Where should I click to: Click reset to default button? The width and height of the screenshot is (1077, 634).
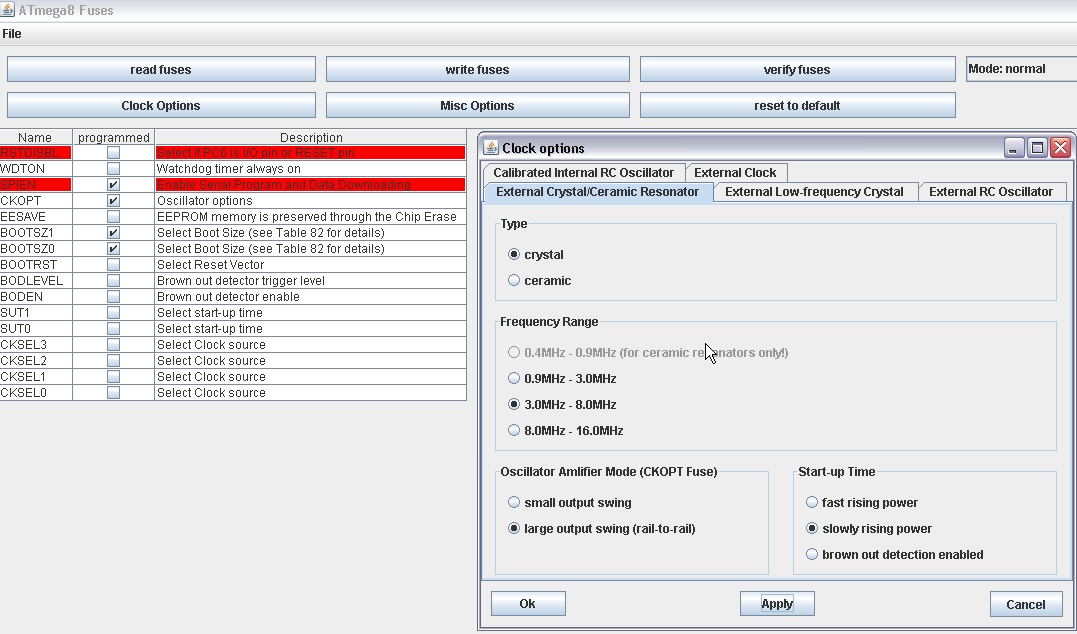pos(797,106)
